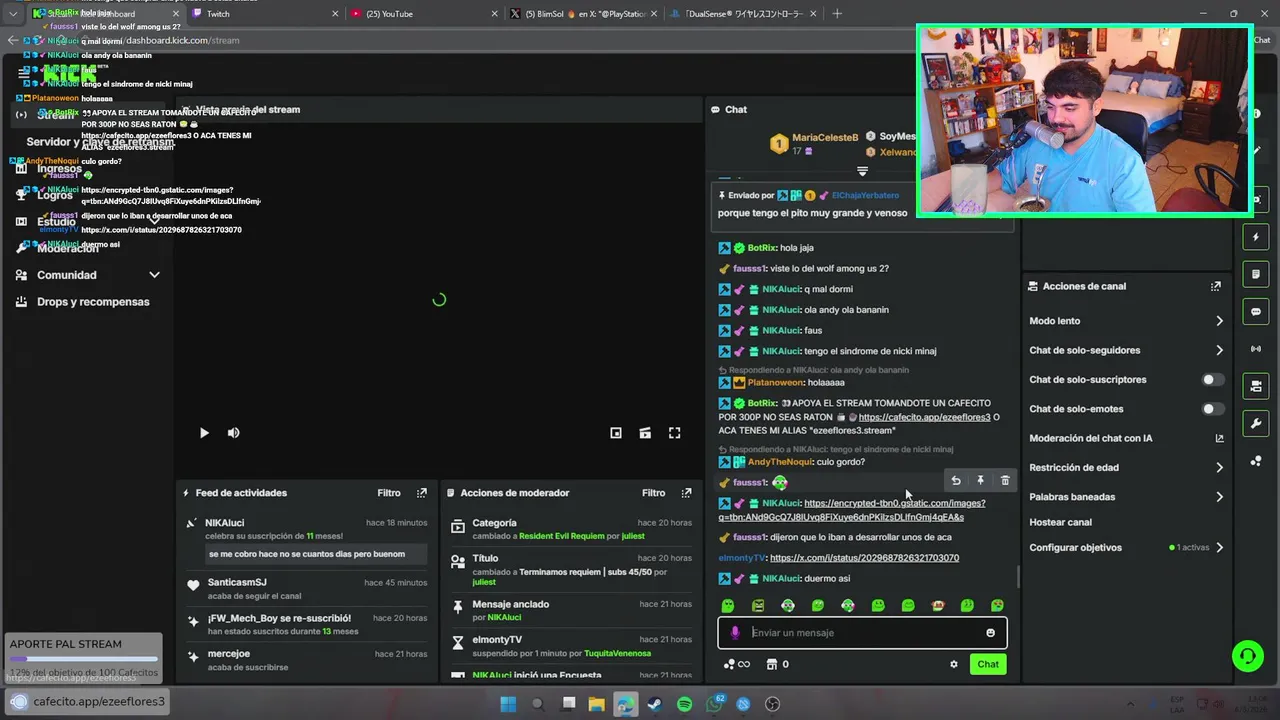Pop out the Feed de actividades panel
Screen dimensions: 1280x720
422,493
